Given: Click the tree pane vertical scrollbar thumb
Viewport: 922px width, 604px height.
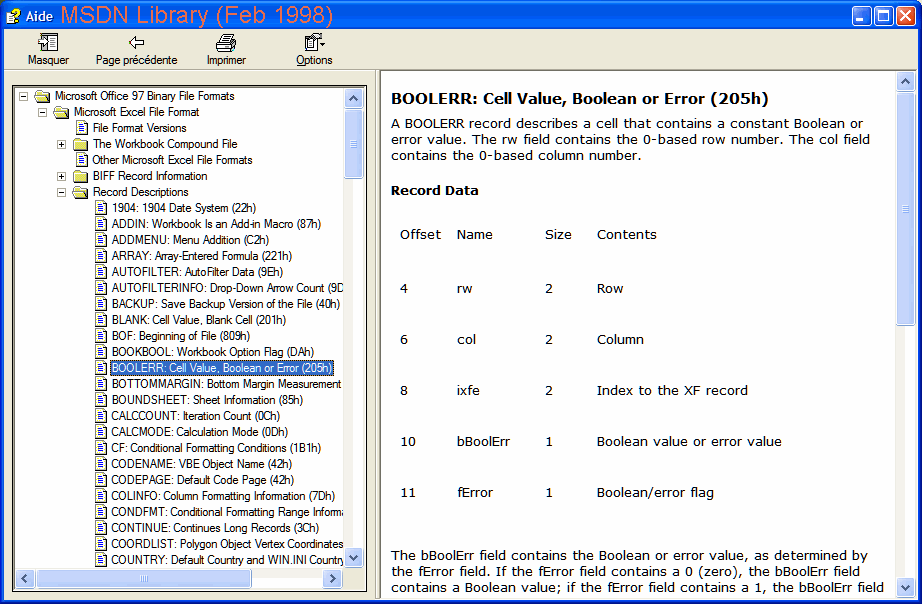Looking at the screenshot, I should (354, 143).
